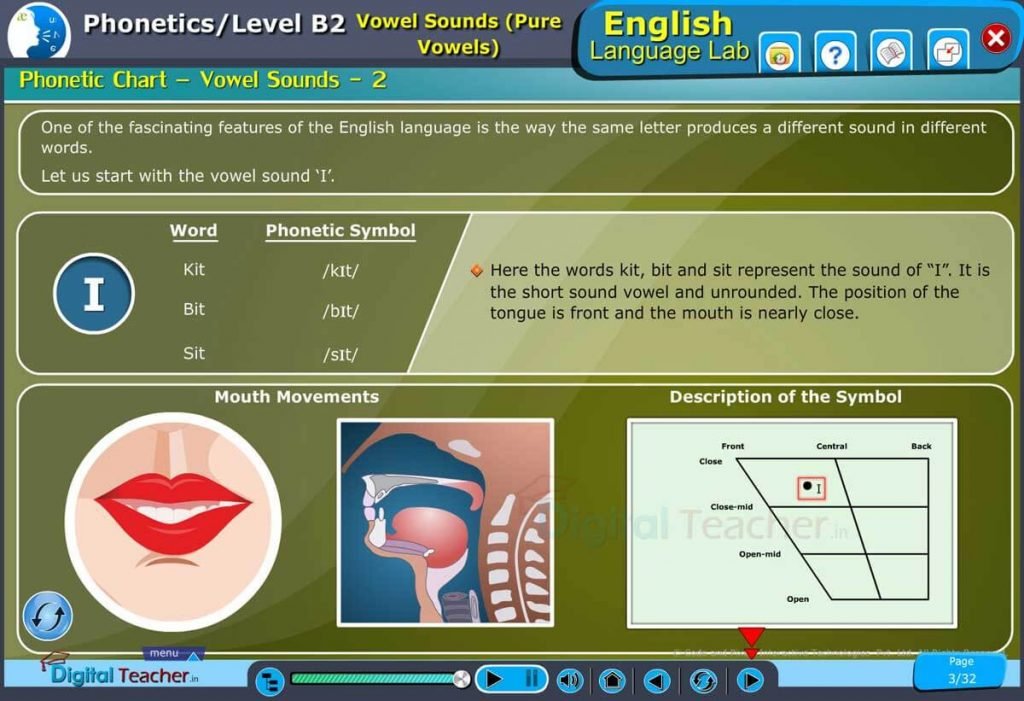Close the lesson with the red X
This screenshot has width=1024, height=701.
coord(995,38)
